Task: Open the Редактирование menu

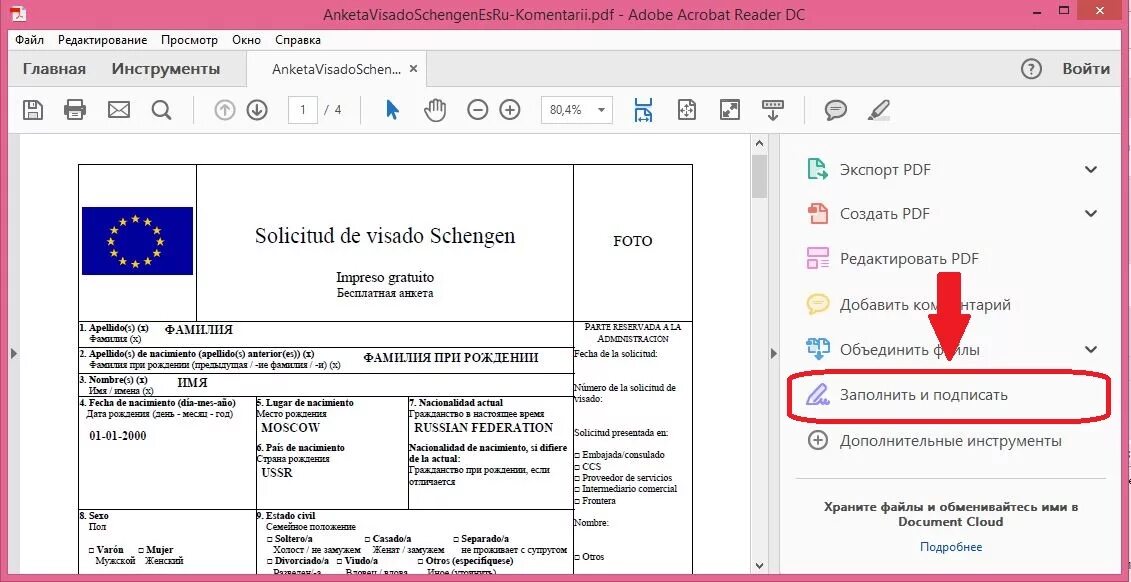Action: 102,40
